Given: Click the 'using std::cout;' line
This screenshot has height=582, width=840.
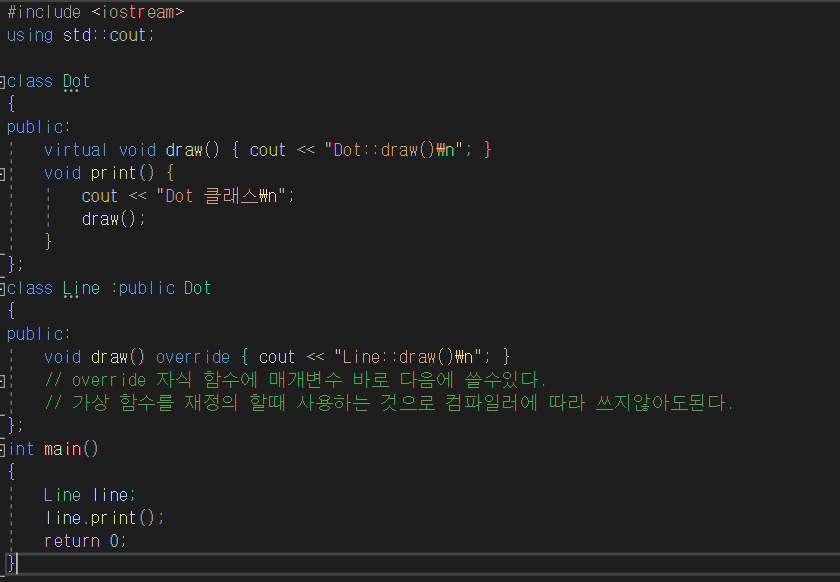Looking at the screenshot, I should [x=81, y=35].
